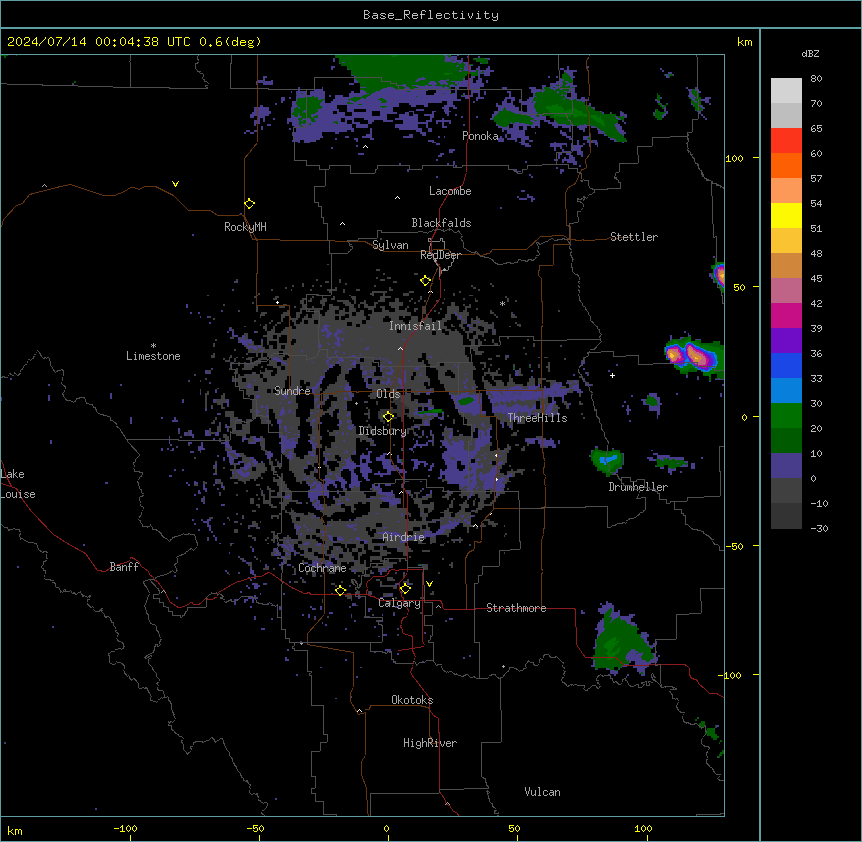
Task: Click the Lake Louise label
Action: pos(18,484)
